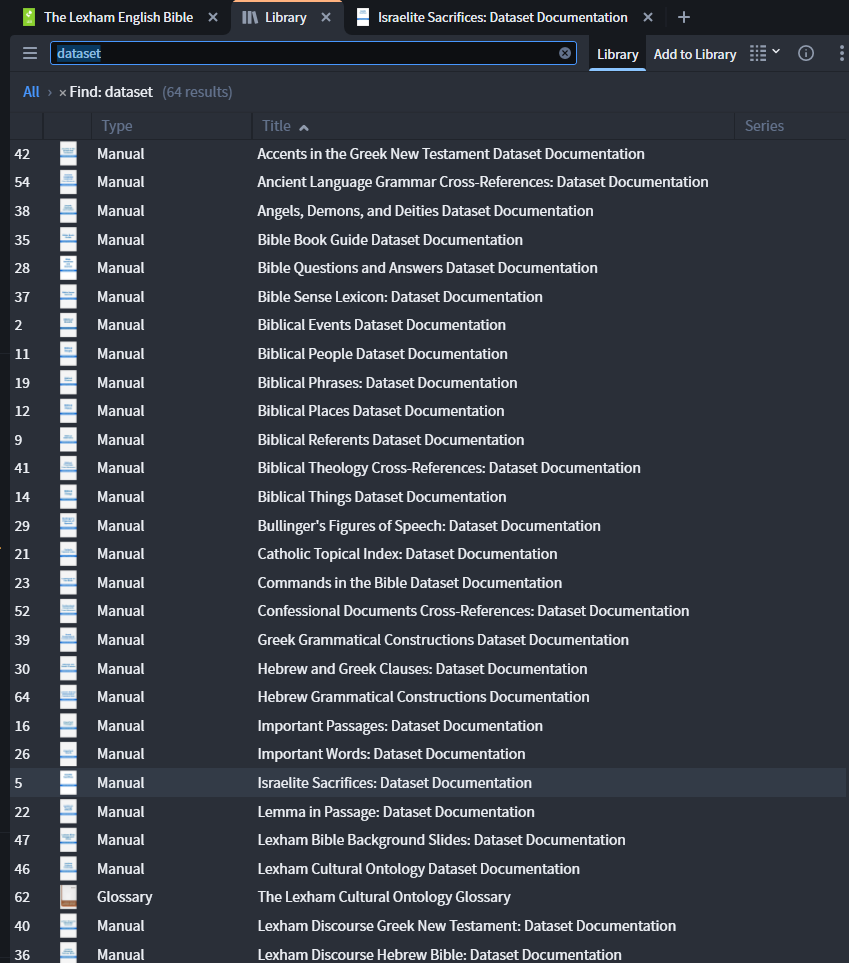The width and height of the screenshot is (849, 963).
Task: Open Biblical Phrases: Dataset Documentation
Action: click(x=387, y=383)
